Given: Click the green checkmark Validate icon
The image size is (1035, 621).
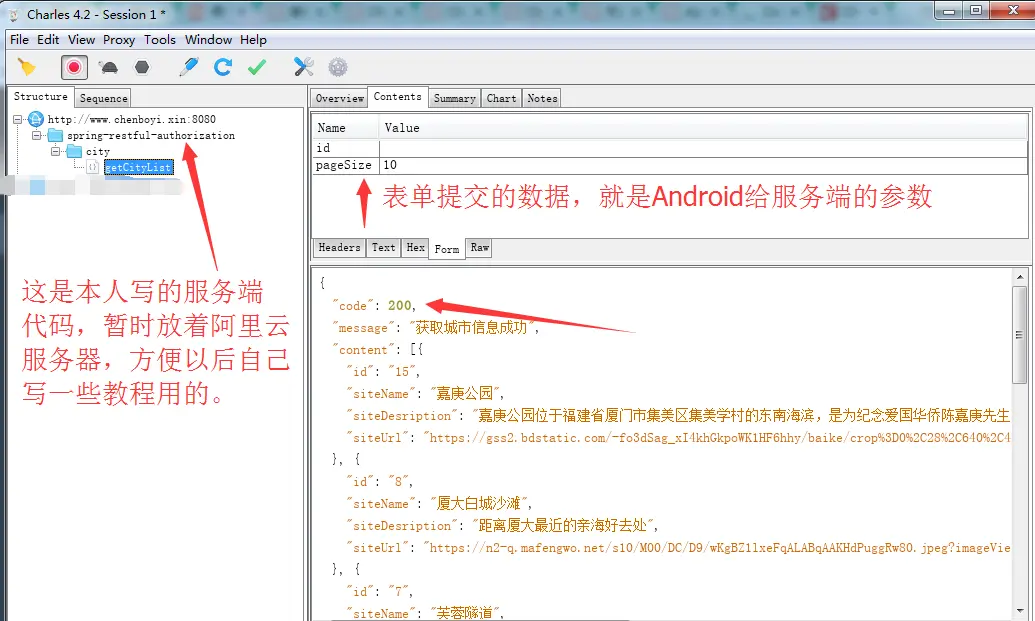Looking at the screenshot, I should [257, 67].
